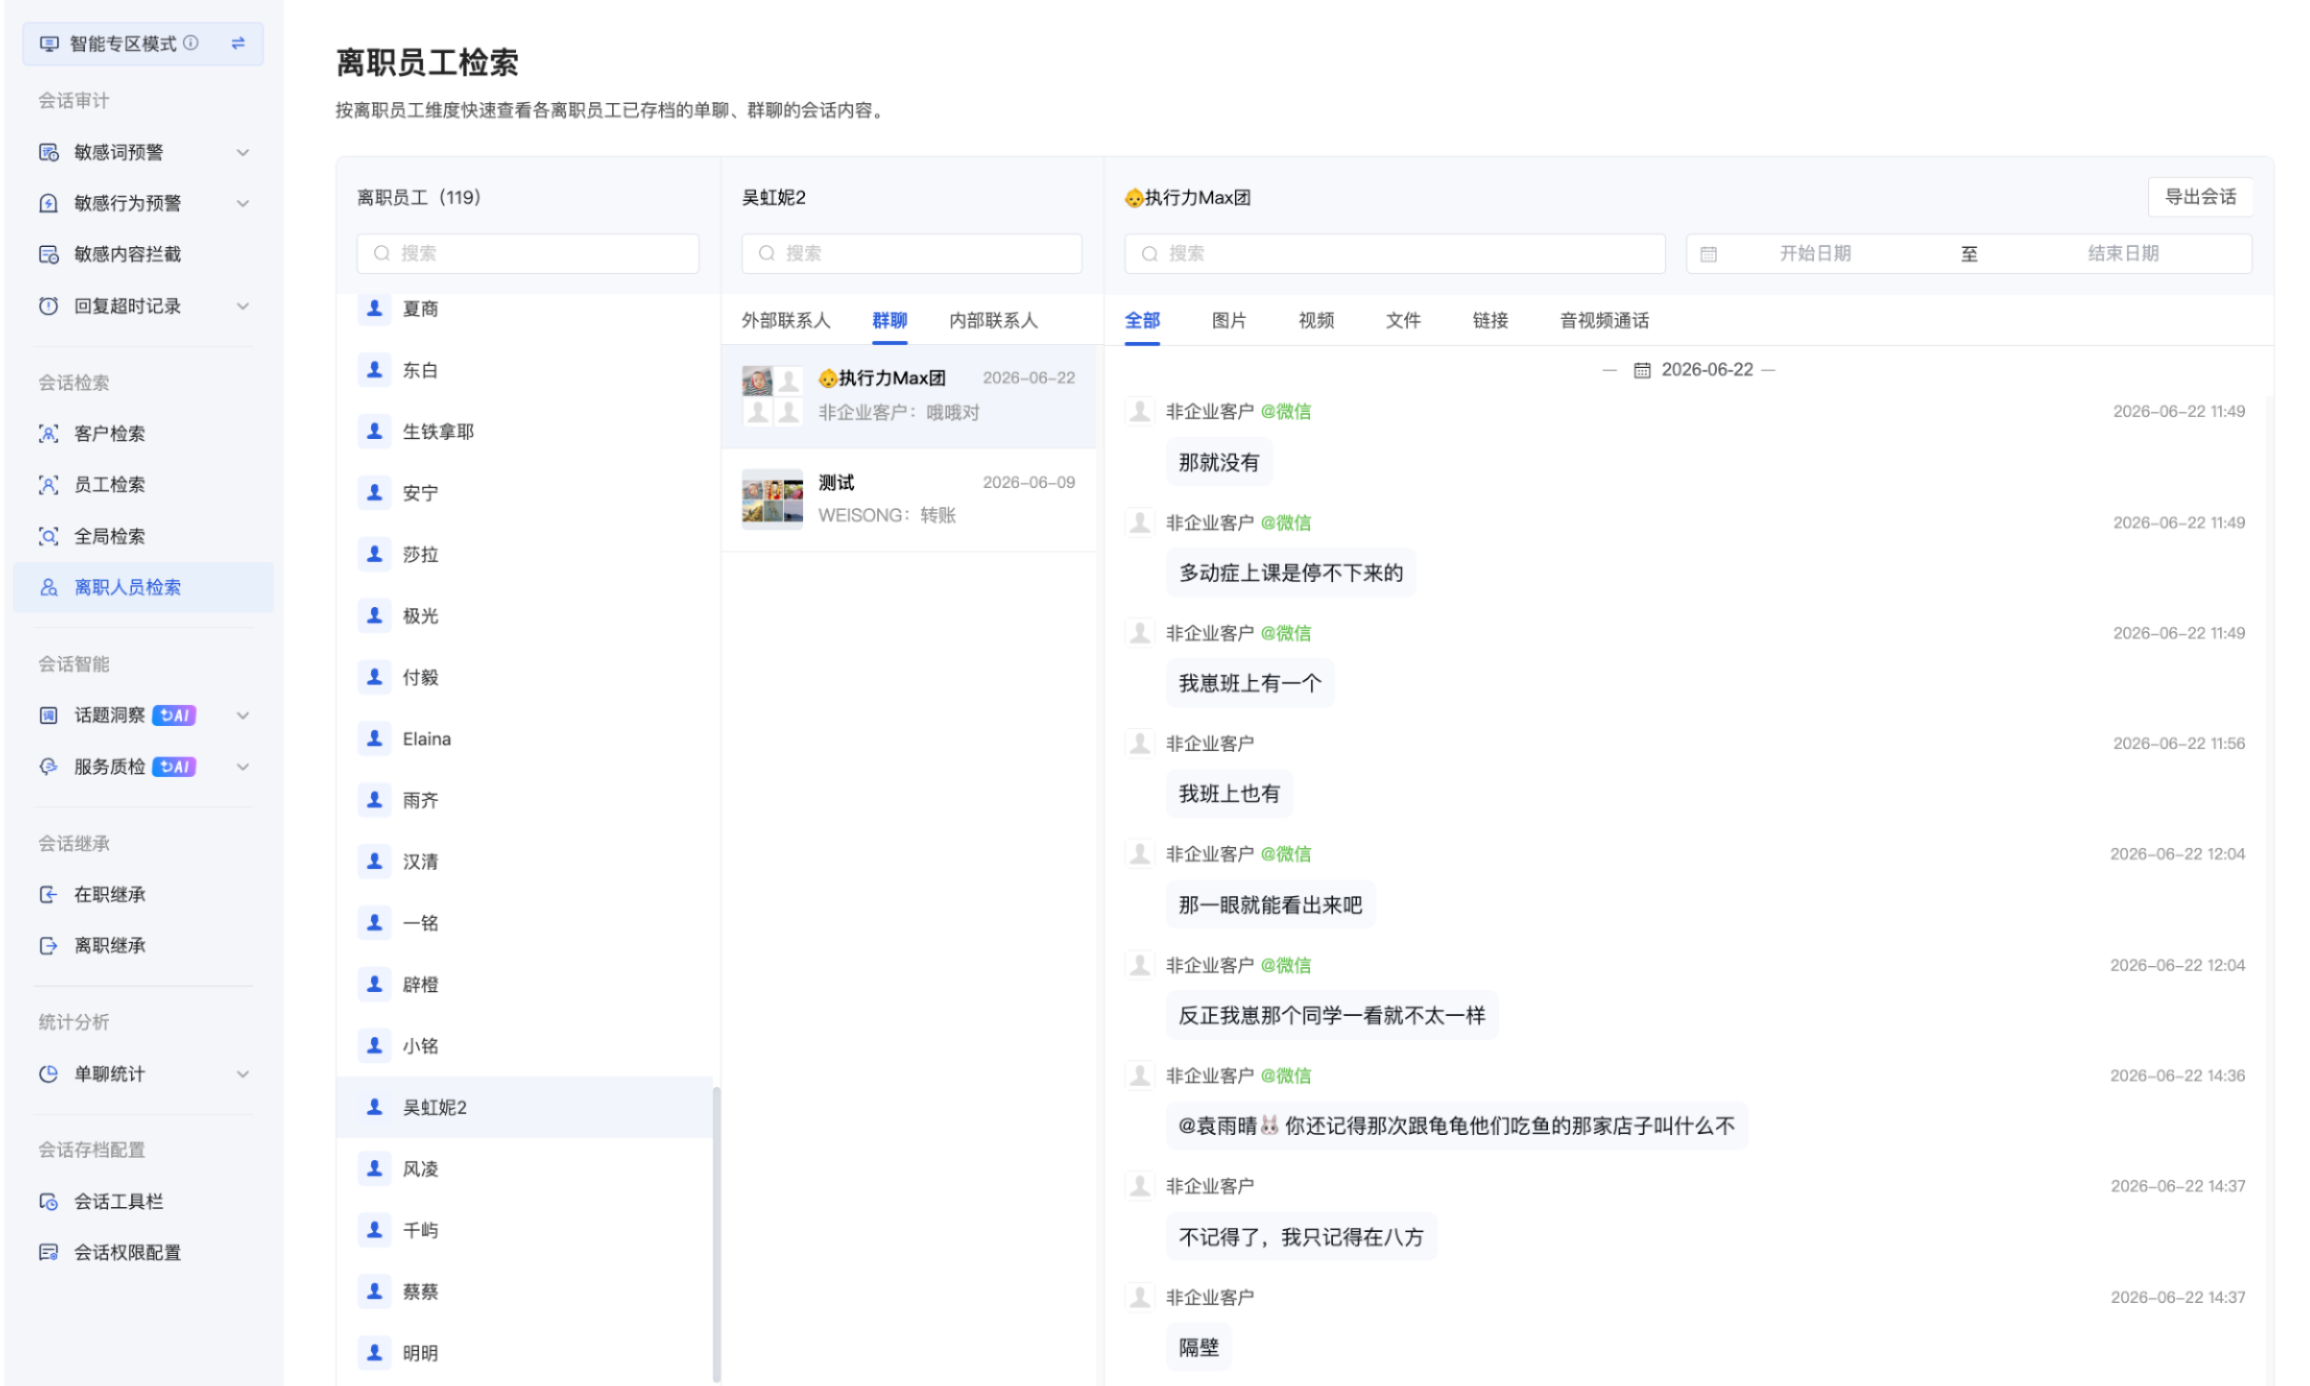Click the 敏感词预警 sidebar icon
This screenshot has width=2310, height=1386.
(48, 152)
